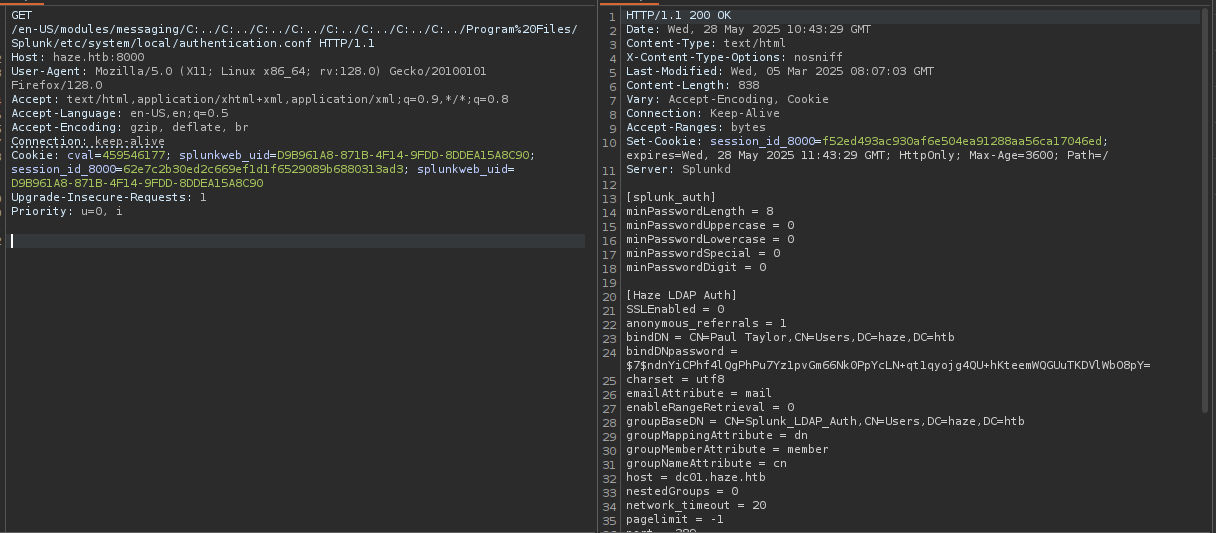Click the Cookie: cval=459546177 line

pos(273,156)
